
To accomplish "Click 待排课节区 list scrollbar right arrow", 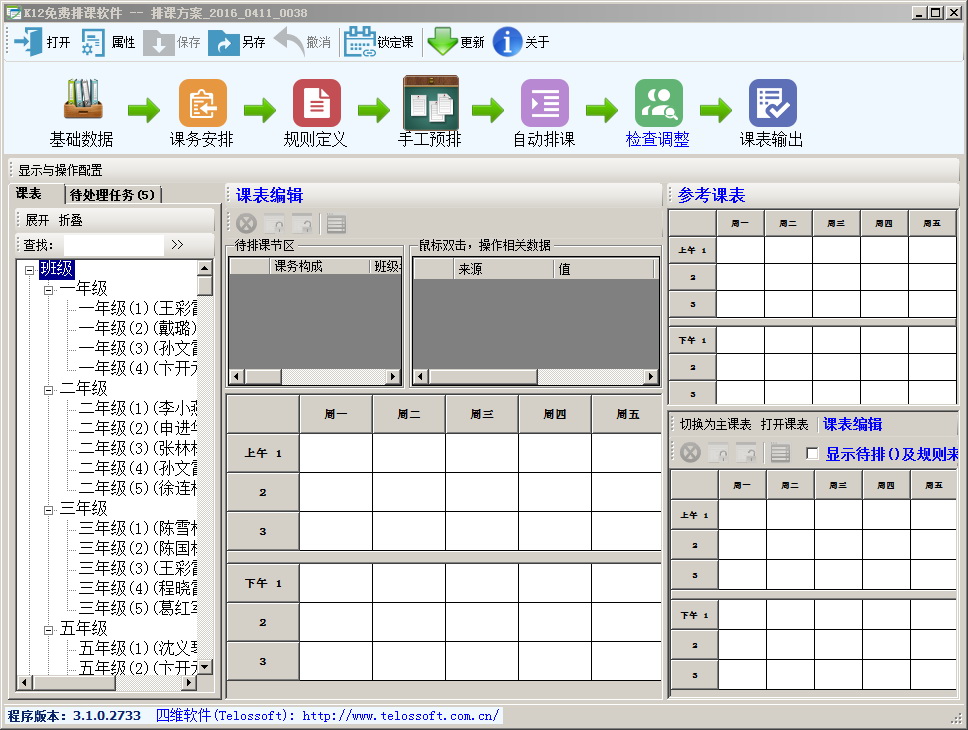I will 393,376.
